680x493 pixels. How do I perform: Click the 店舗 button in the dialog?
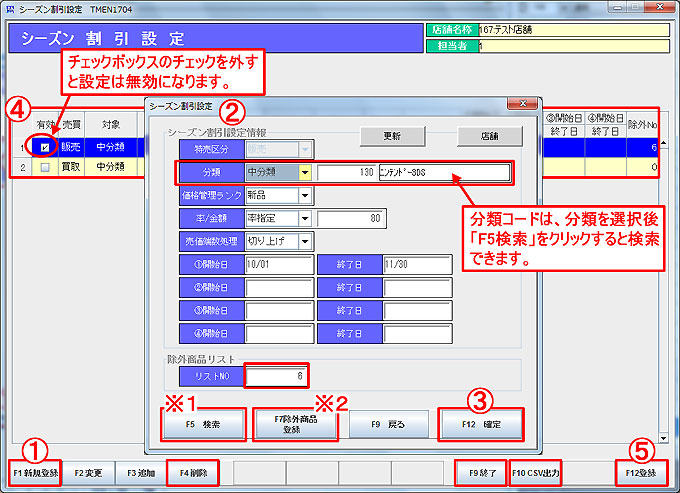click(490, 136)
